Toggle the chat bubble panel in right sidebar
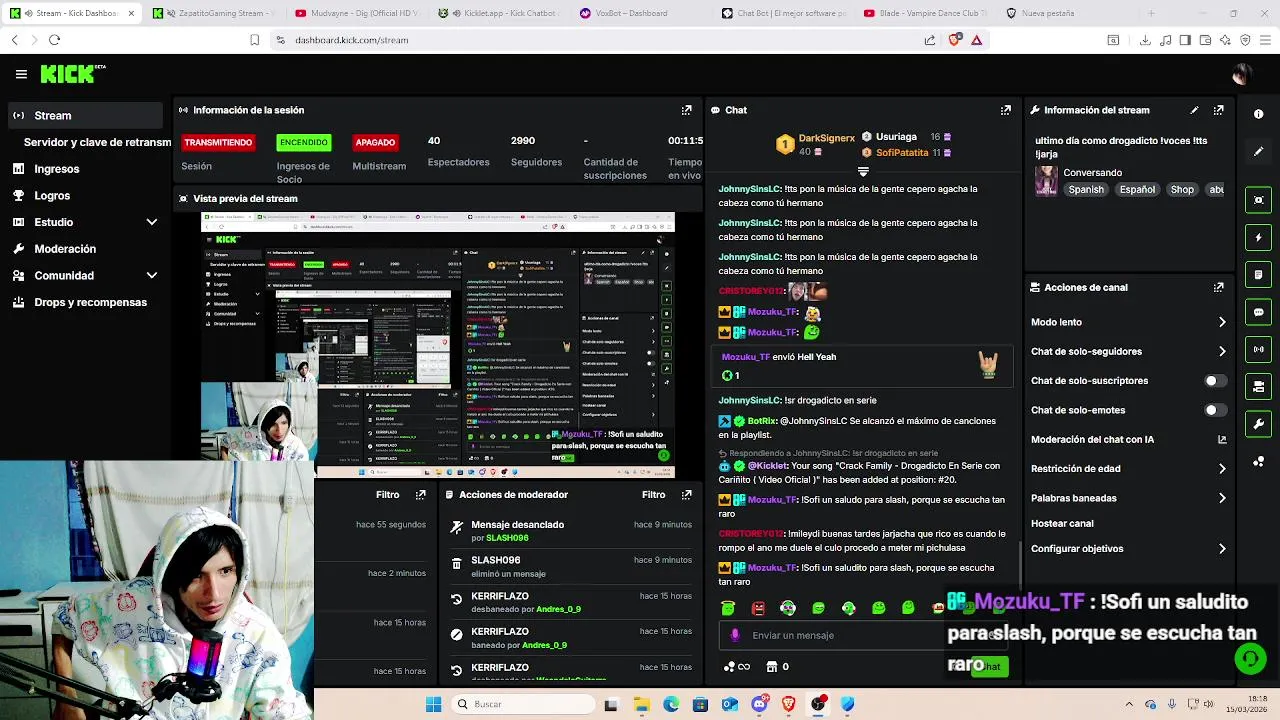This screenshot has width=1280, height=720. point(1259,312)
